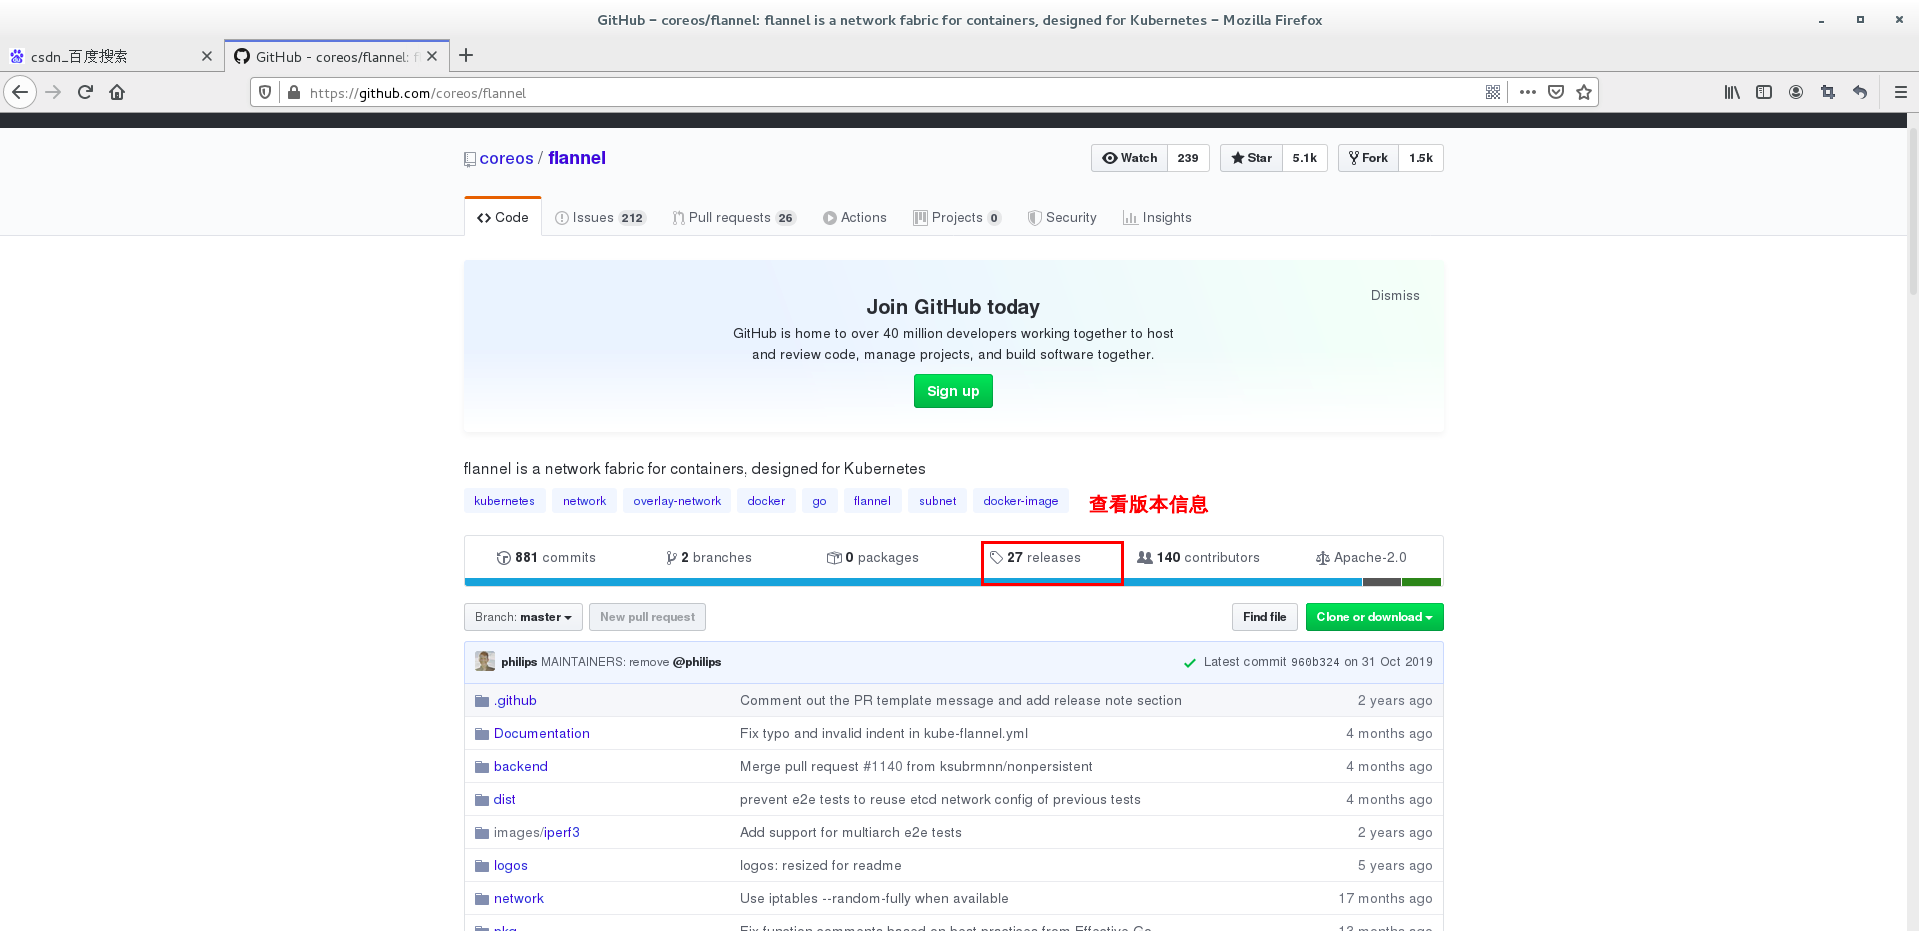This screenshot has width=1919, height=931.
Task: Toggle the sidebar view icon
Action: [1764, 92]
